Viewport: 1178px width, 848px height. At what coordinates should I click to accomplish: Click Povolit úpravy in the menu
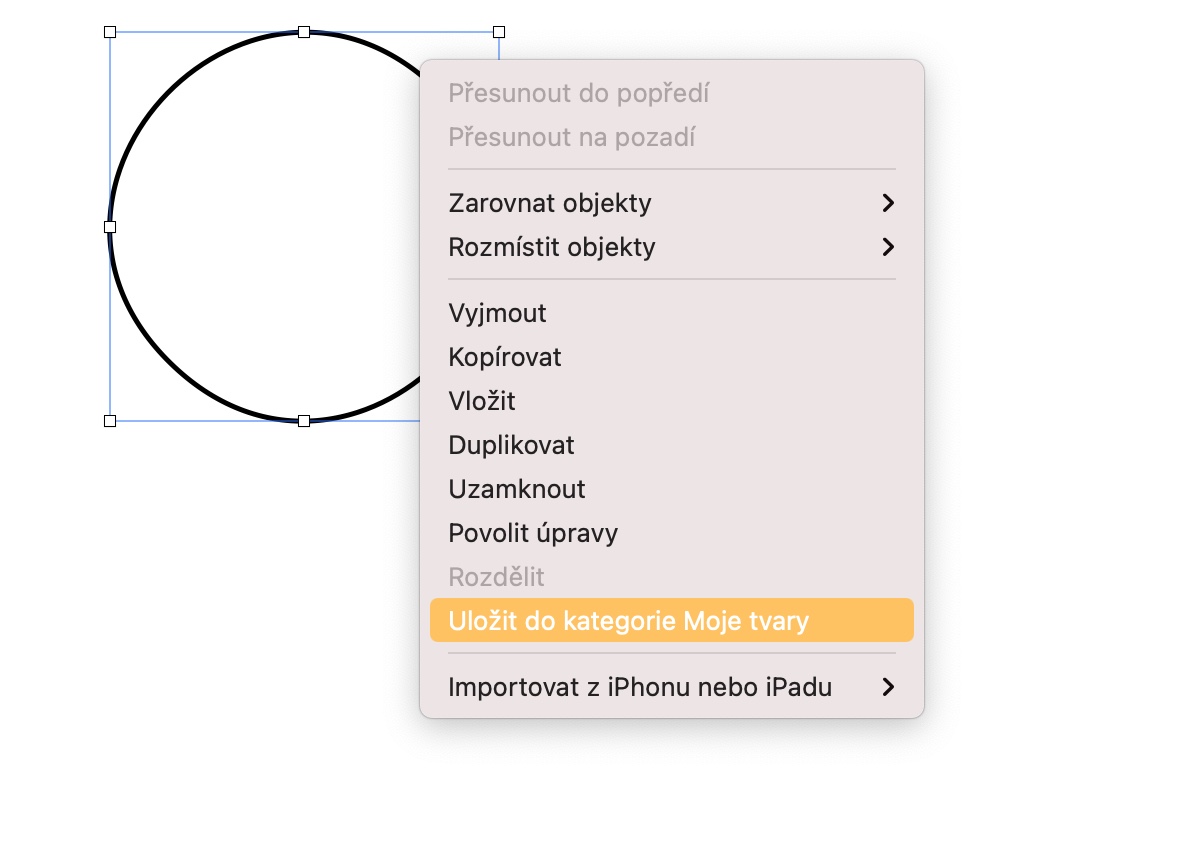[533, 533]
